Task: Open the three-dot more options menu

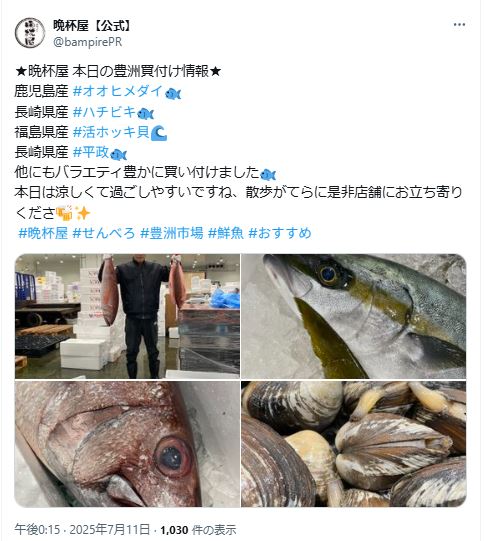Action: pyautogui.click(x=459, y=24)
